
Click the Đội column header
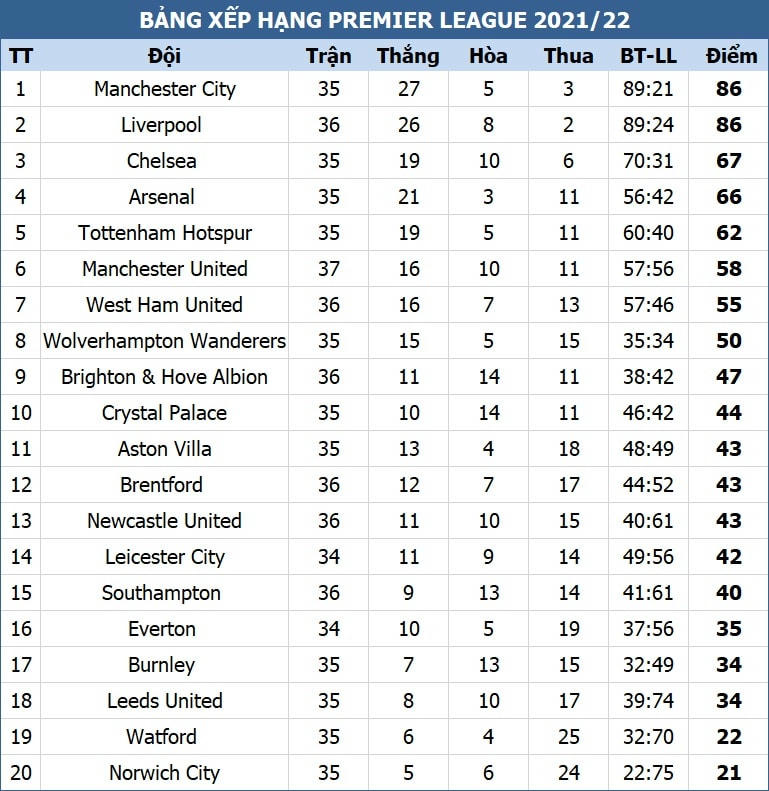click(164, 56)
